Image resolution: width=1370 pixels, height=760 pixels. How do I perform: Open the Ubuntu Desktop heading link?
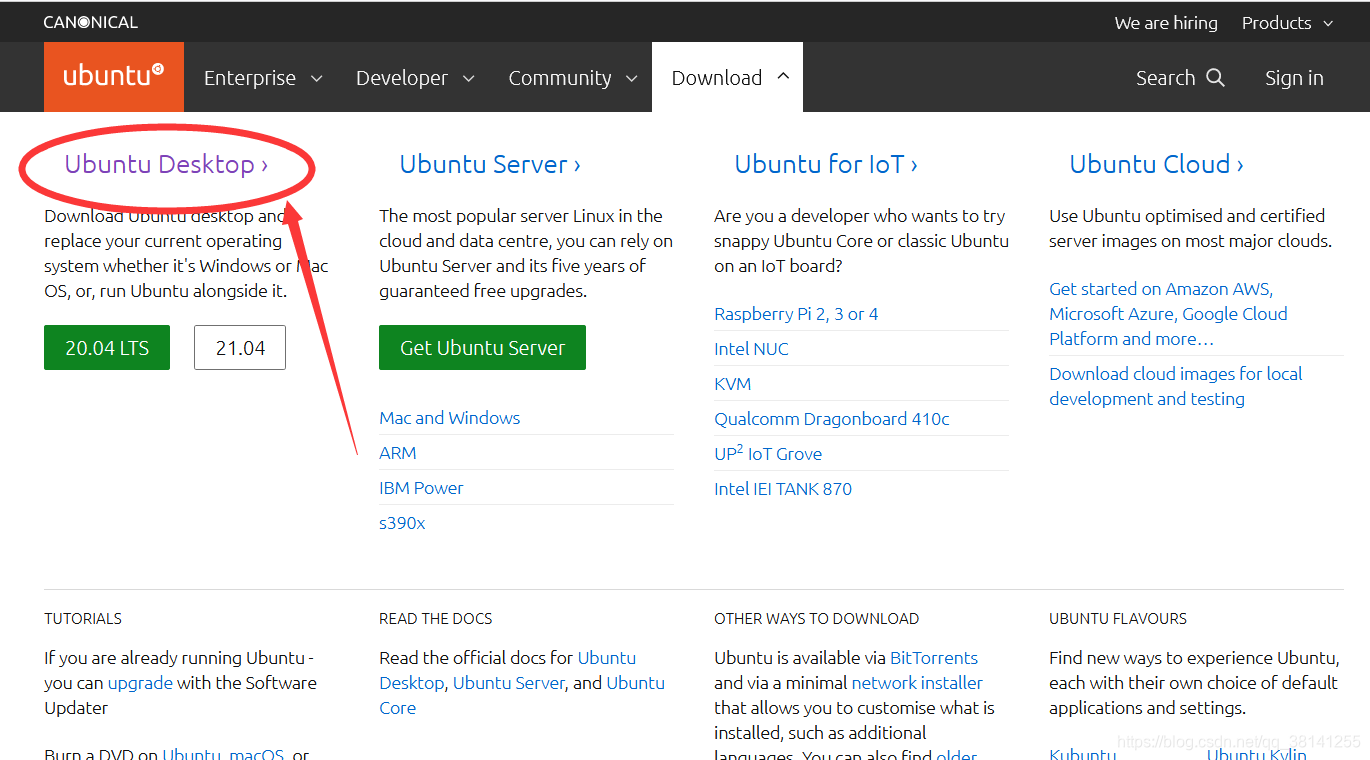(166, 164)
